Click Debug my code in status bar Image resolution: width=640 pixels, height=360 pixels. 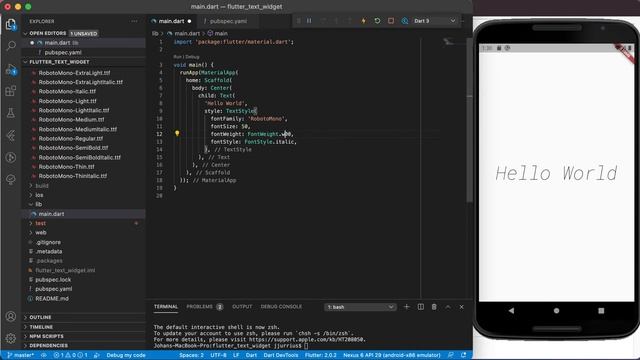126,355
